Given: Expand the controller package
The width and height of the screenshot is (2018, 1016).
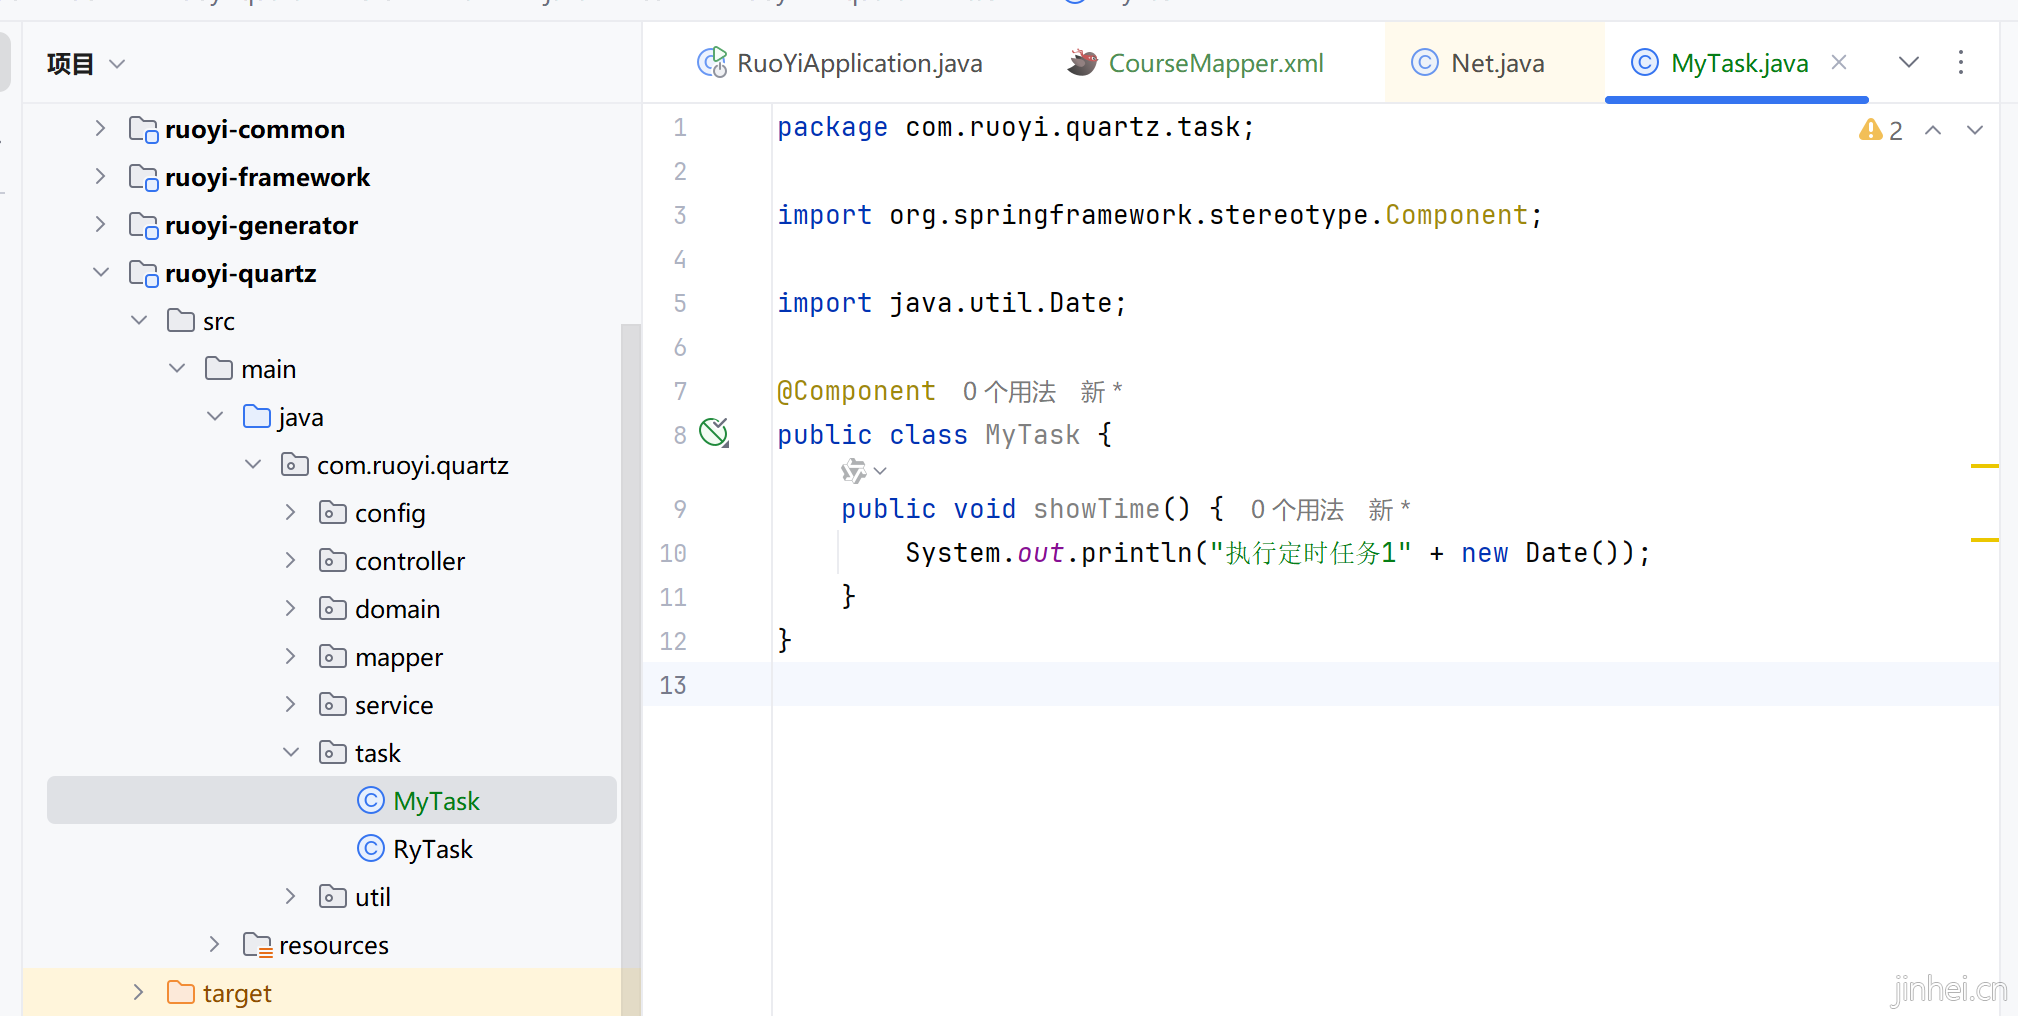Looking at the screenshot, I should point(291,560).
